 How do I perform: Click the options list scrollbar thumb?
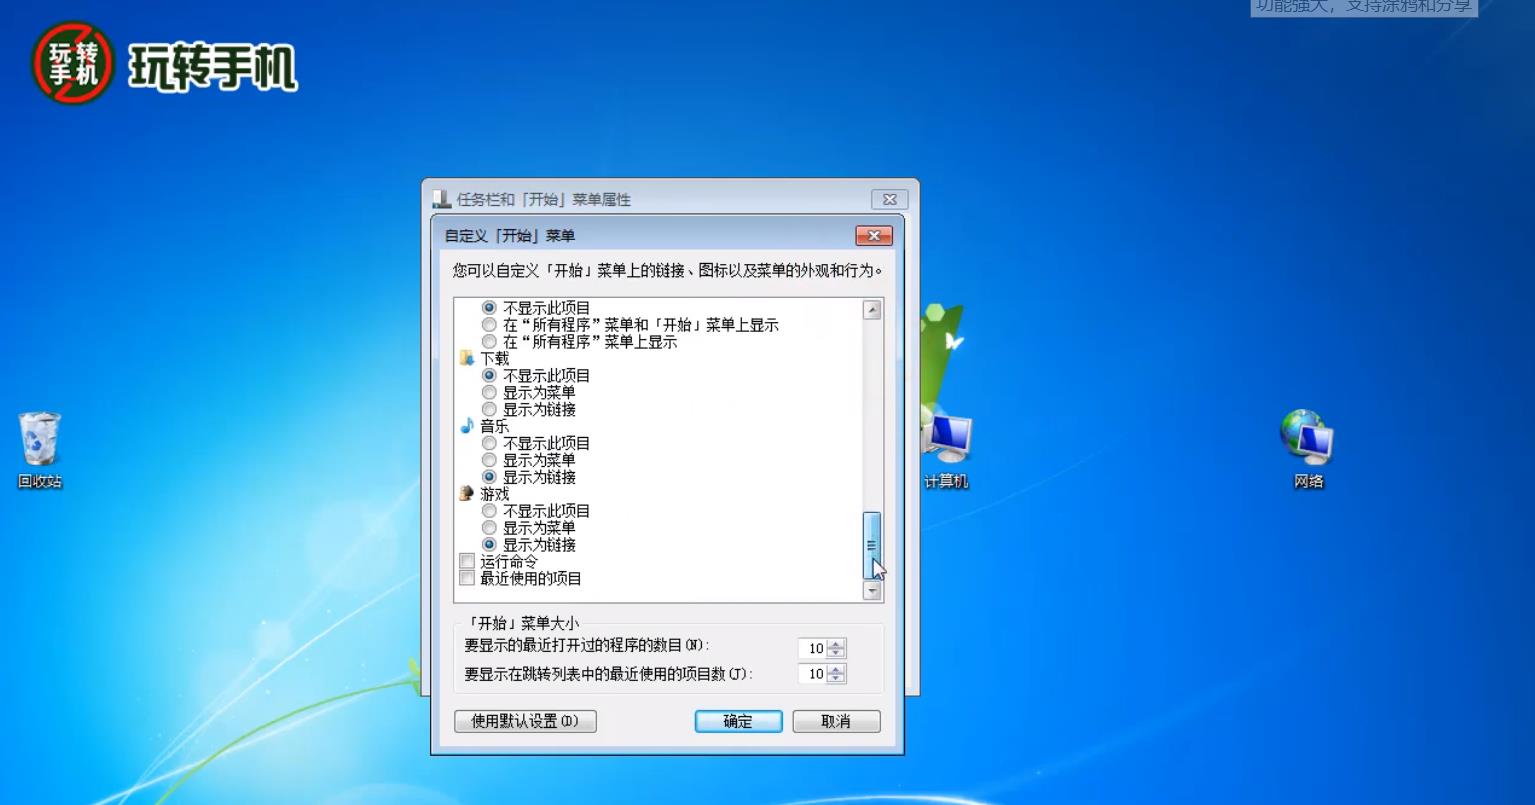(x=872, y=546)
